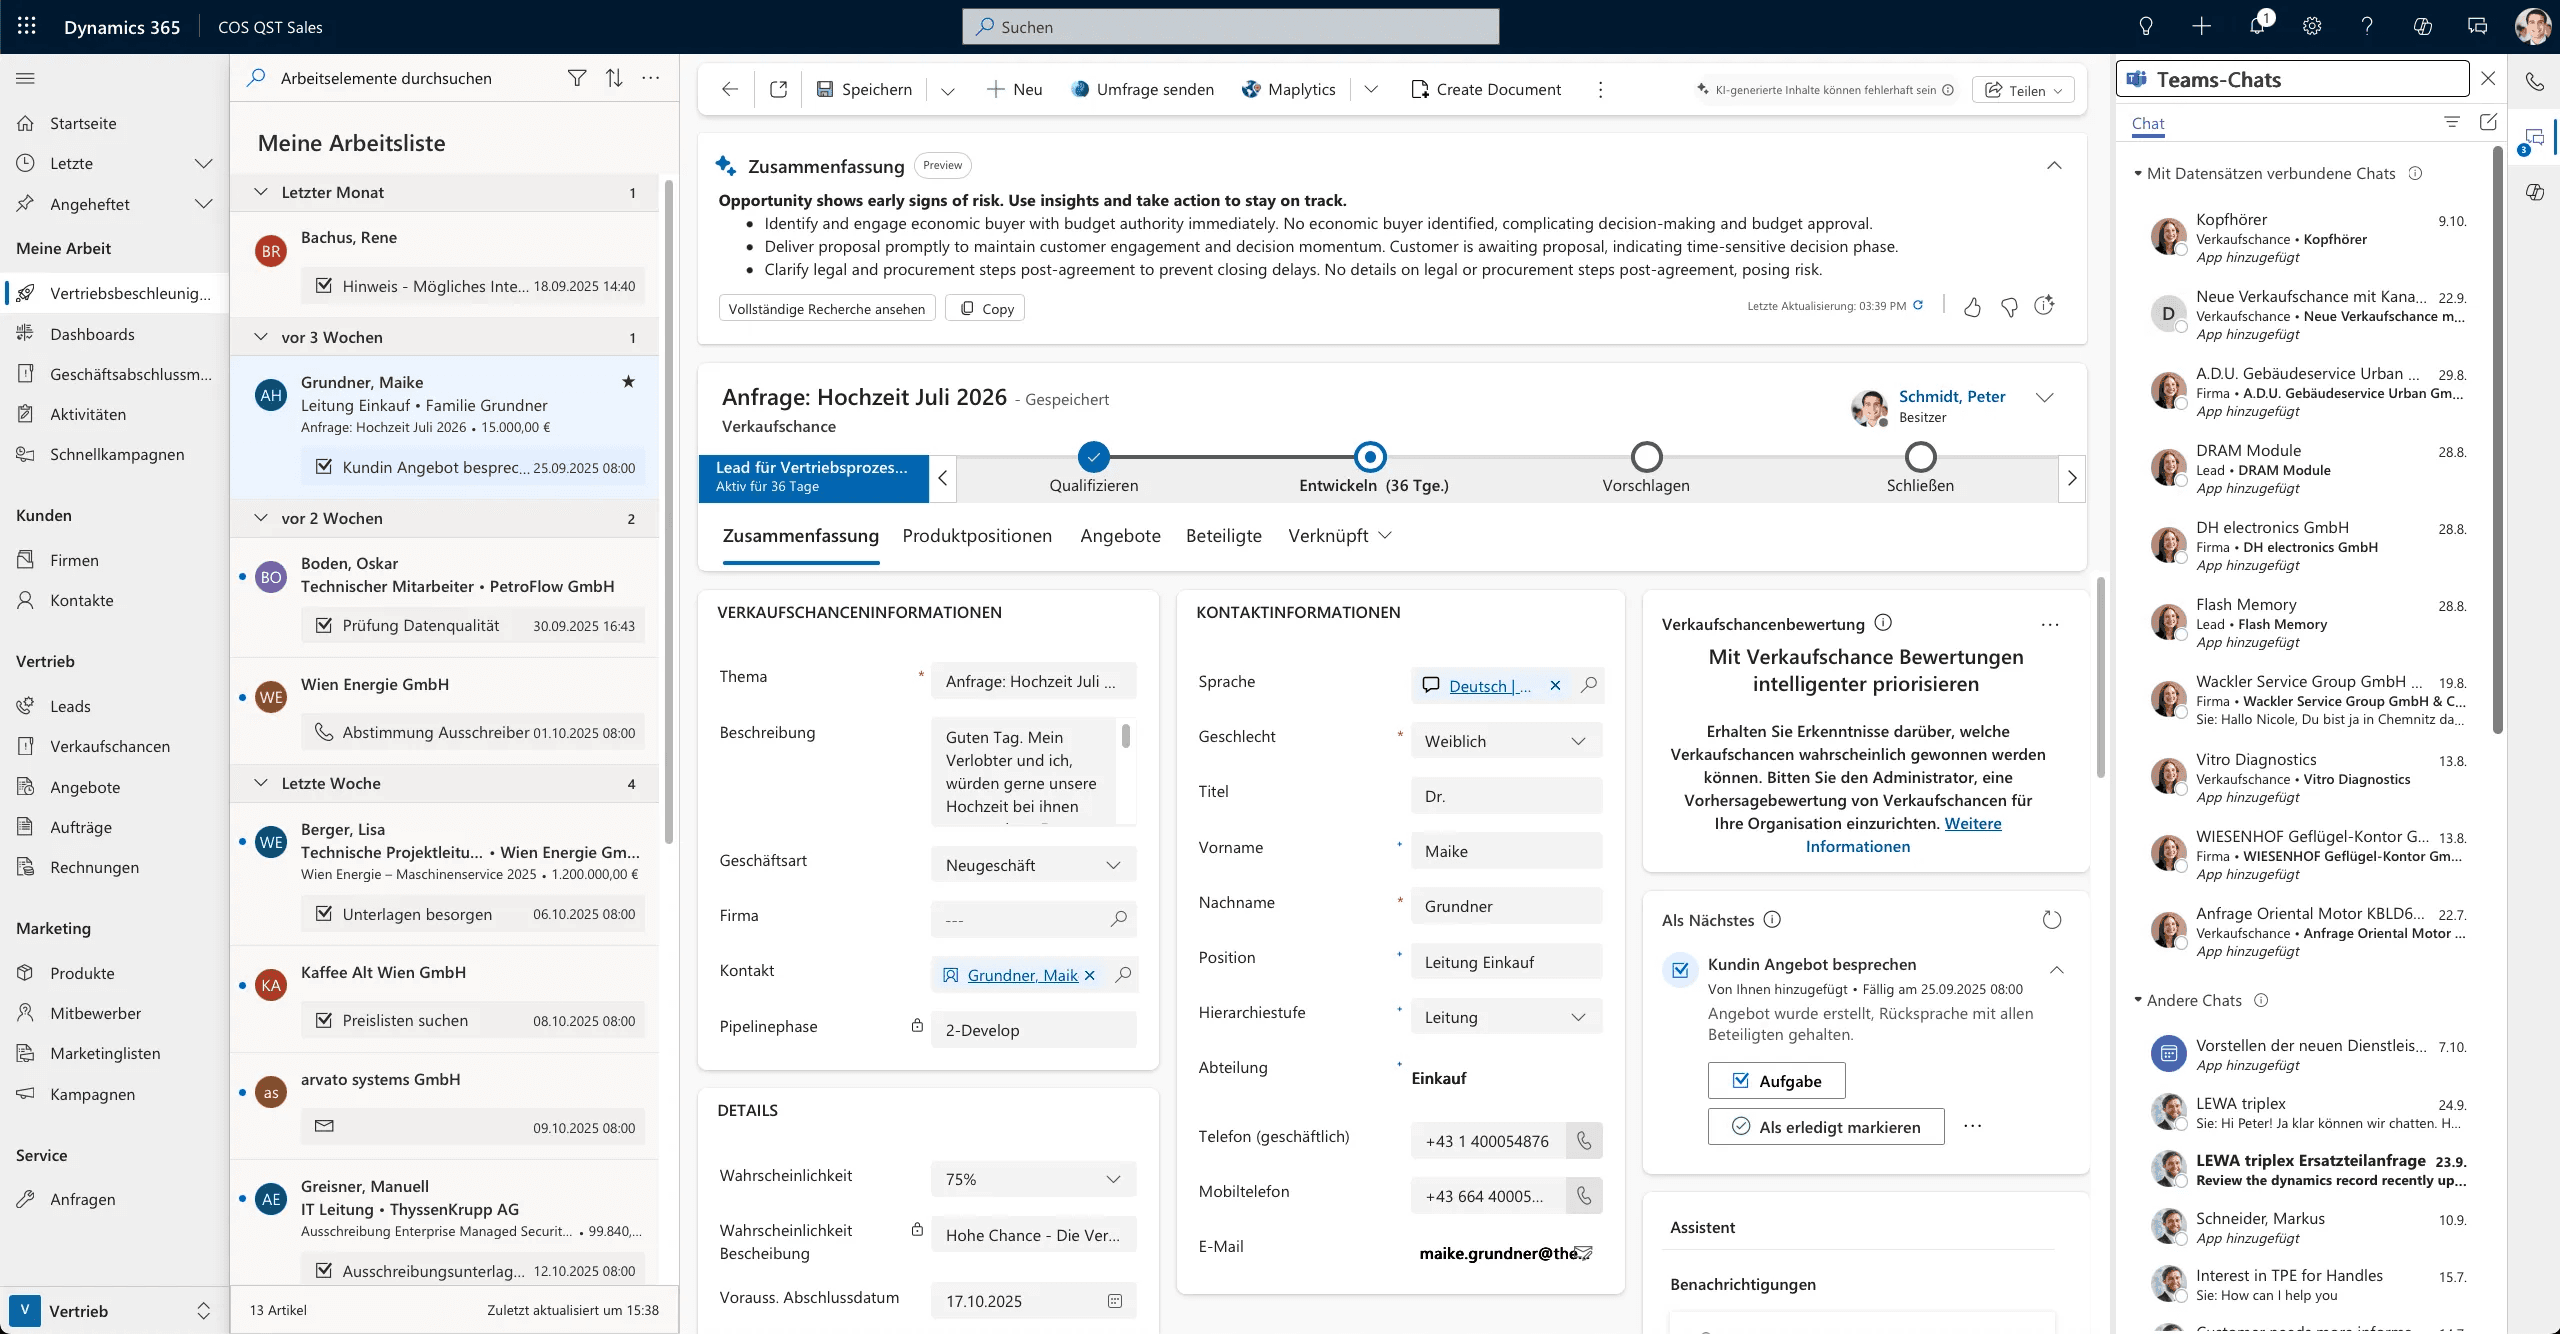Copy the summary with Copy button
2560x1334 pixels.
click(986, 308)
